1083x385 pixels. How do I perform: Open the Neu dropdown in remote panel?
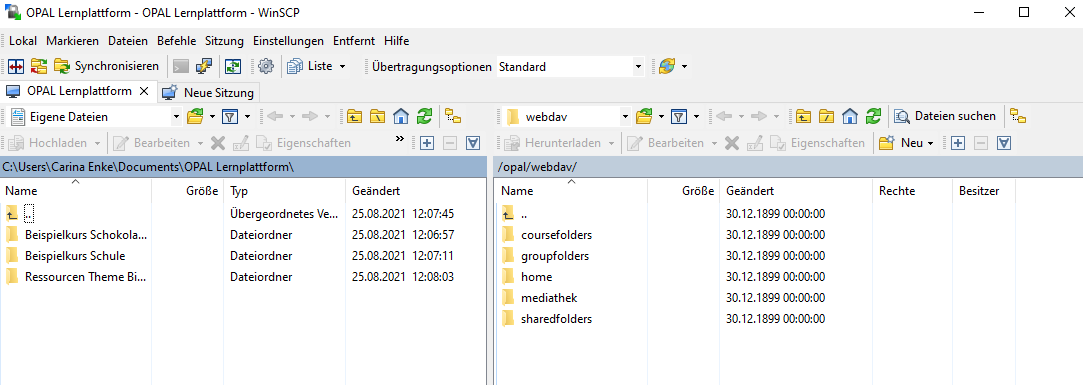pos(907,143)
